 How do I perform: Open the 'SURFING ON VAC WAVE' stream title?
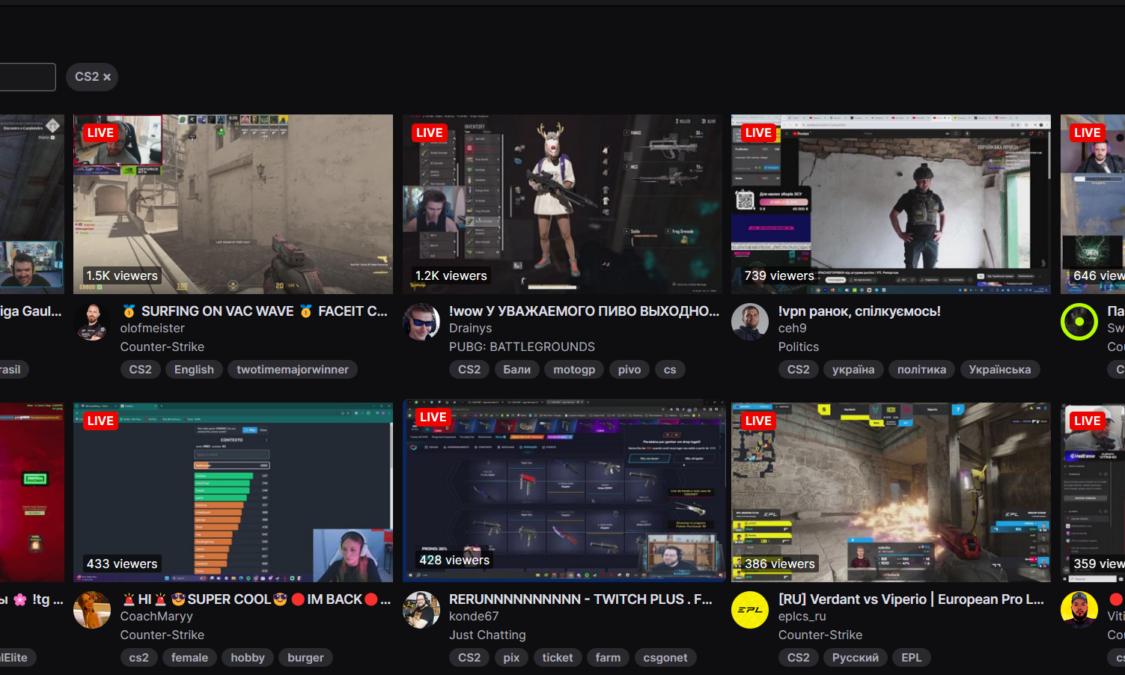point(255,311)
